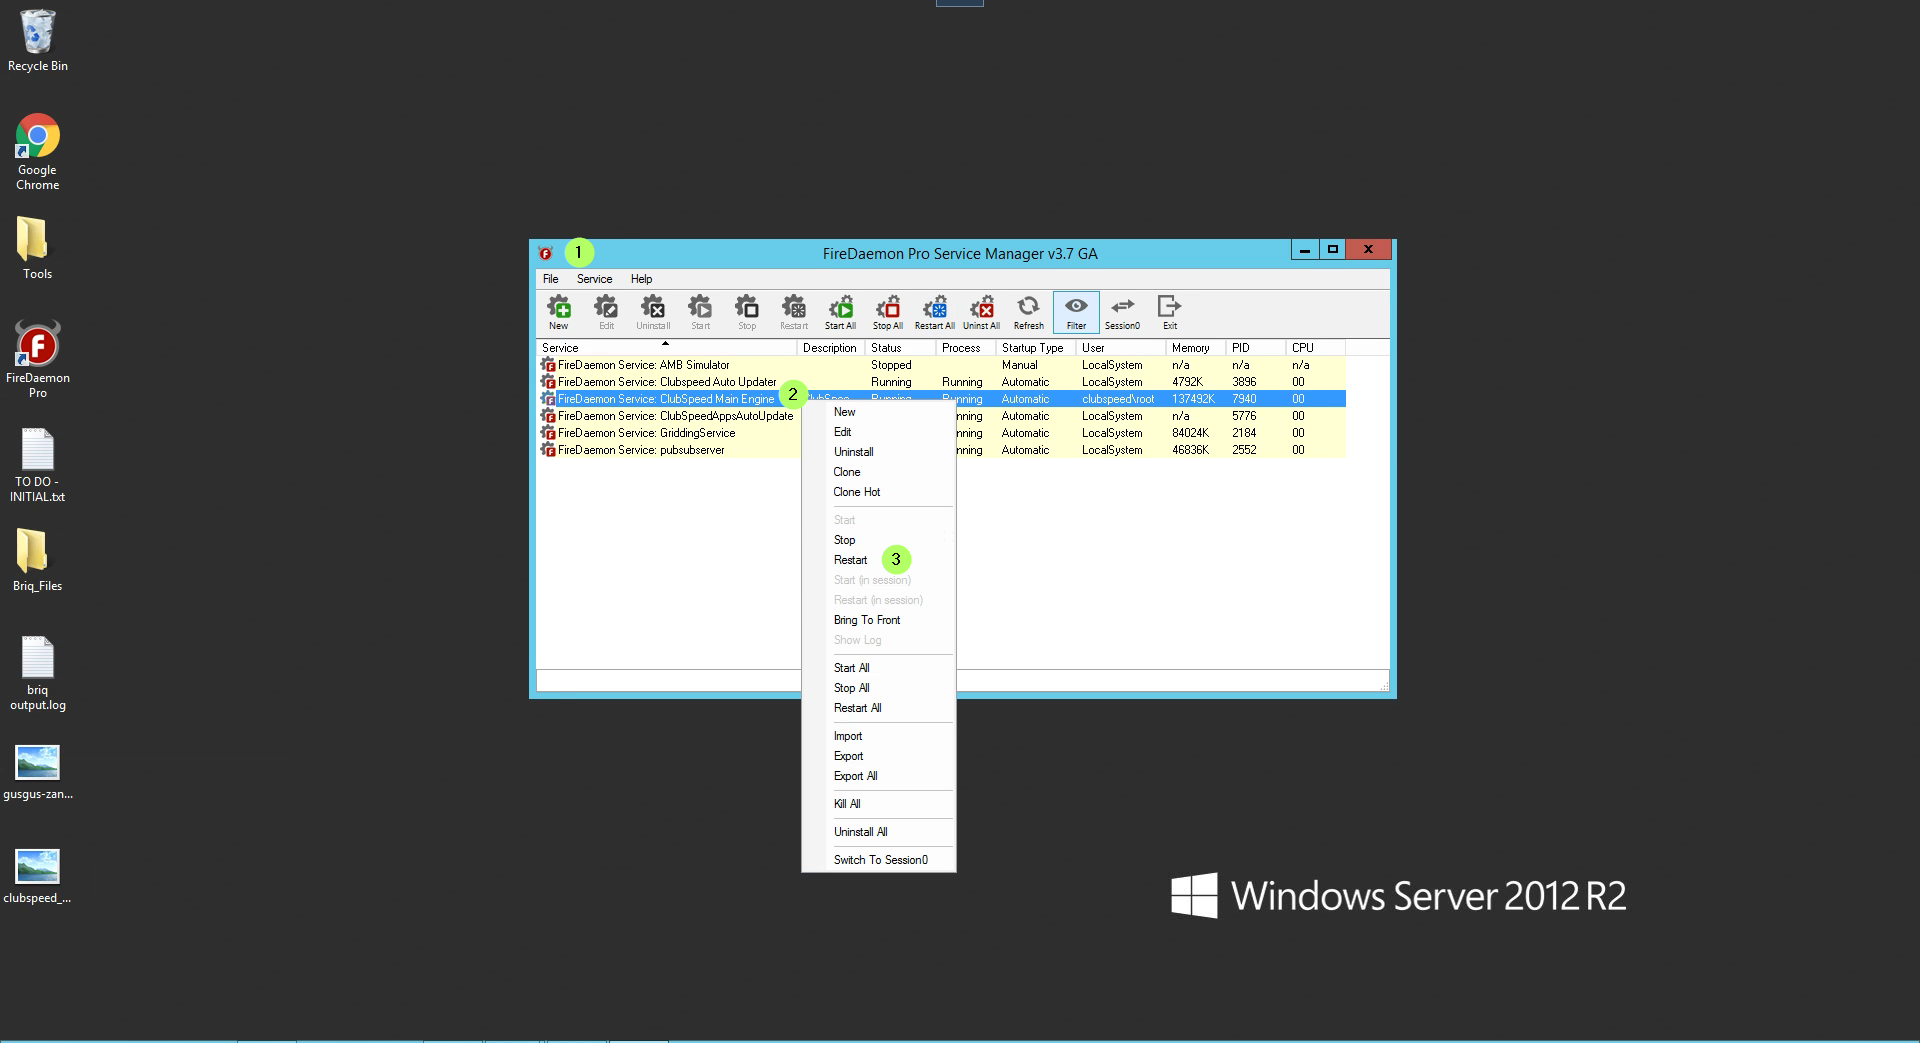
Task: Click the Edit service toolbar icon
Action: [x=606, y=312]
